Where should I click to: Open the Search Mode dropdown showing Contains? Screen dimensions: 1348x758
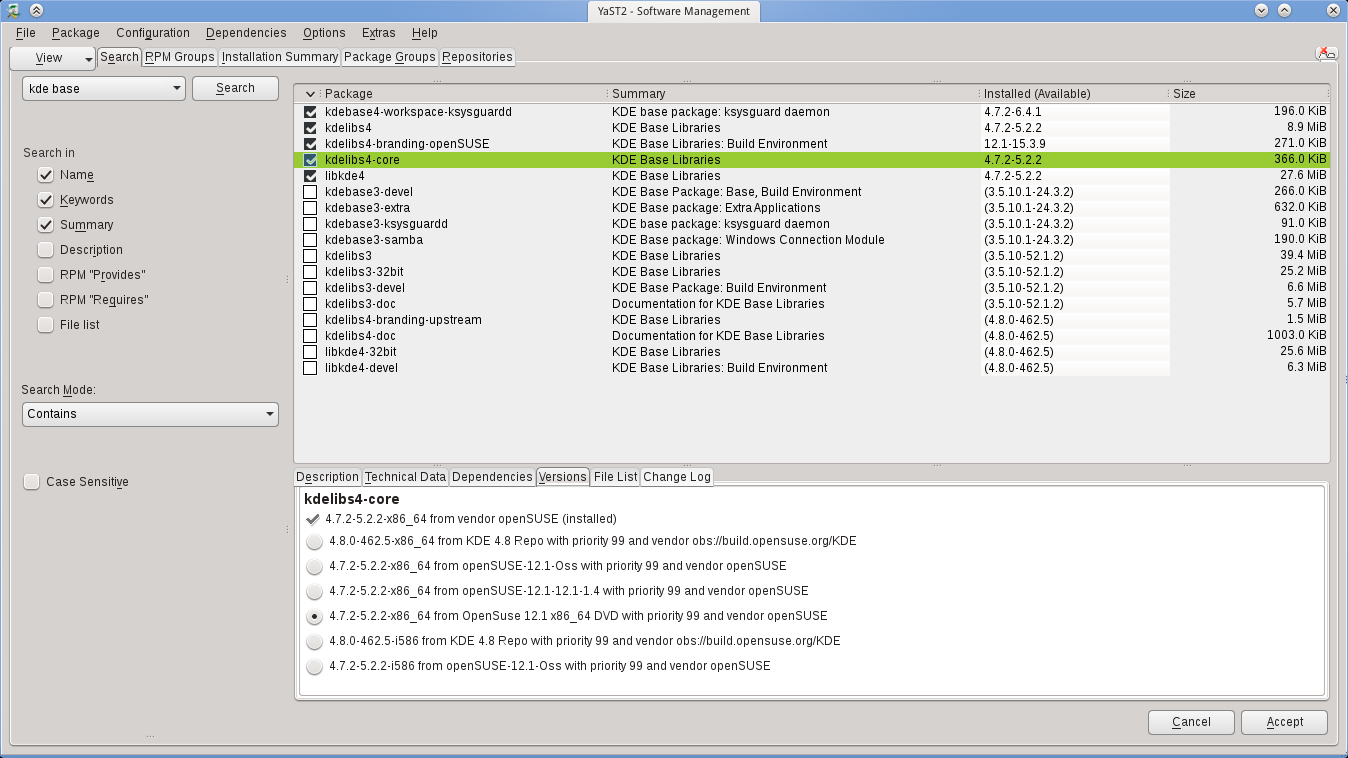(x=150, y=413)
